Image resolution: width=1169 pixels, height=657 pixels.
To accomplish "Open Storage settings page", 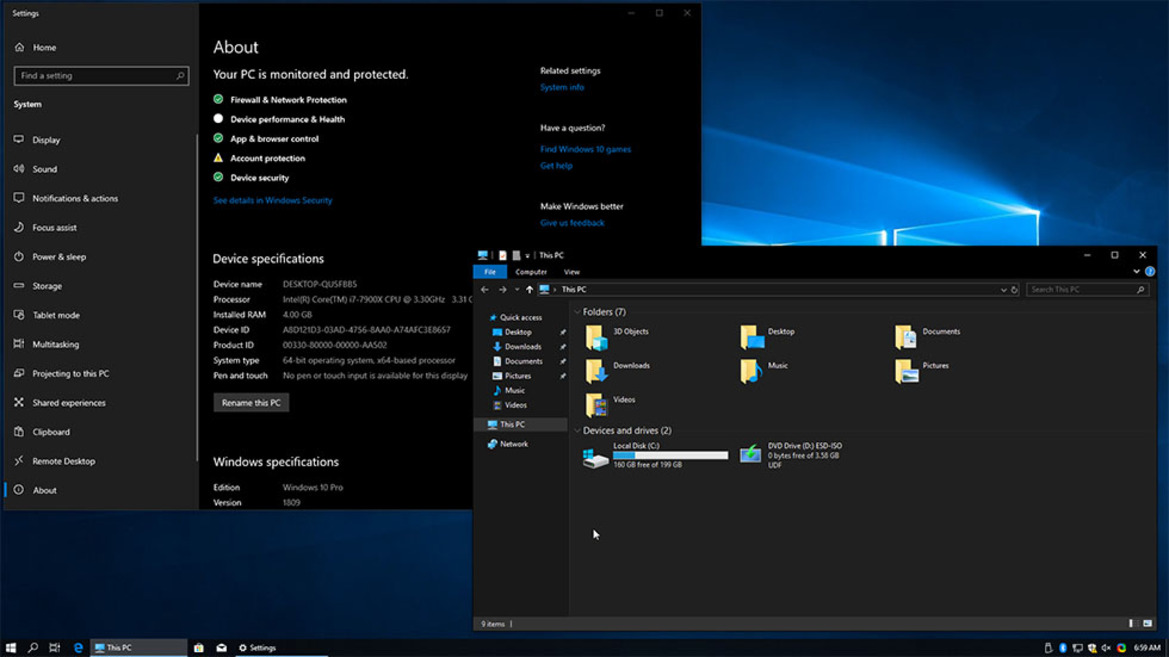I will coord(47,286).
